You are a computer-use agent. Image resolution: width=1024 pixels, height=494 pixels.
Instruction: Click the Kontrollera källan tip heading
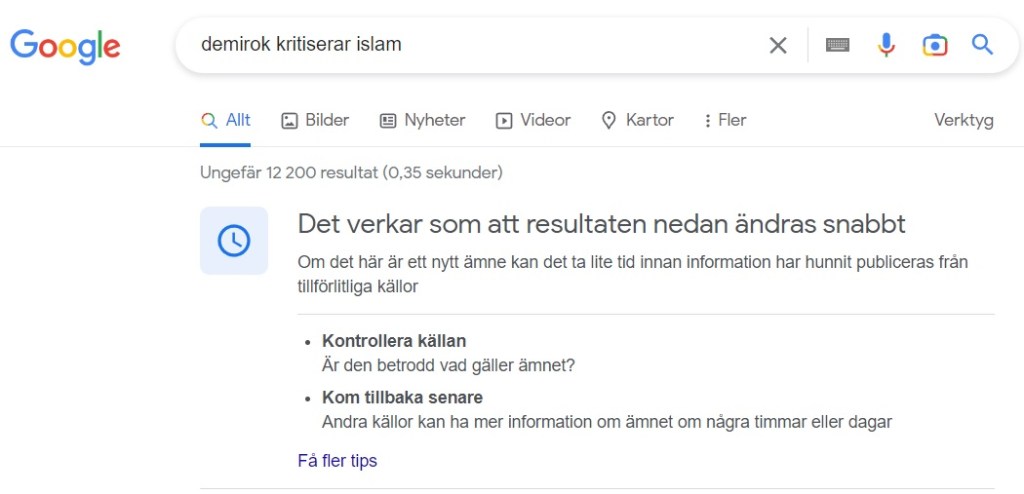coord(394,341)
